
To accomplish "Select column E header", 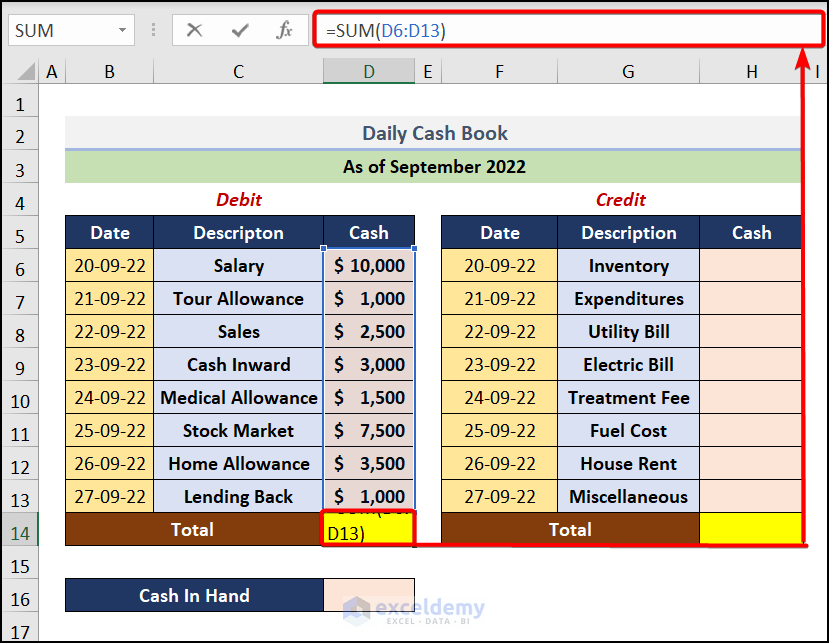I will [428, 71].
